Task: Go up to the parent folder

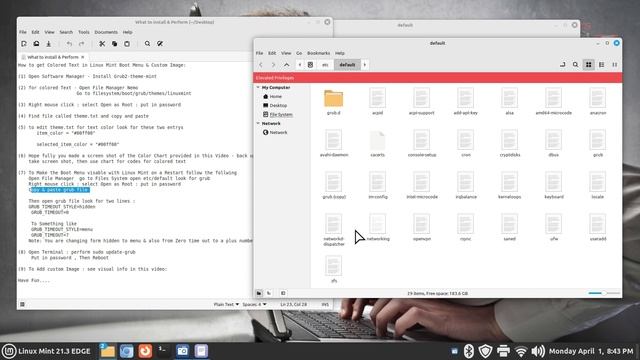Action: pos(287,65)
